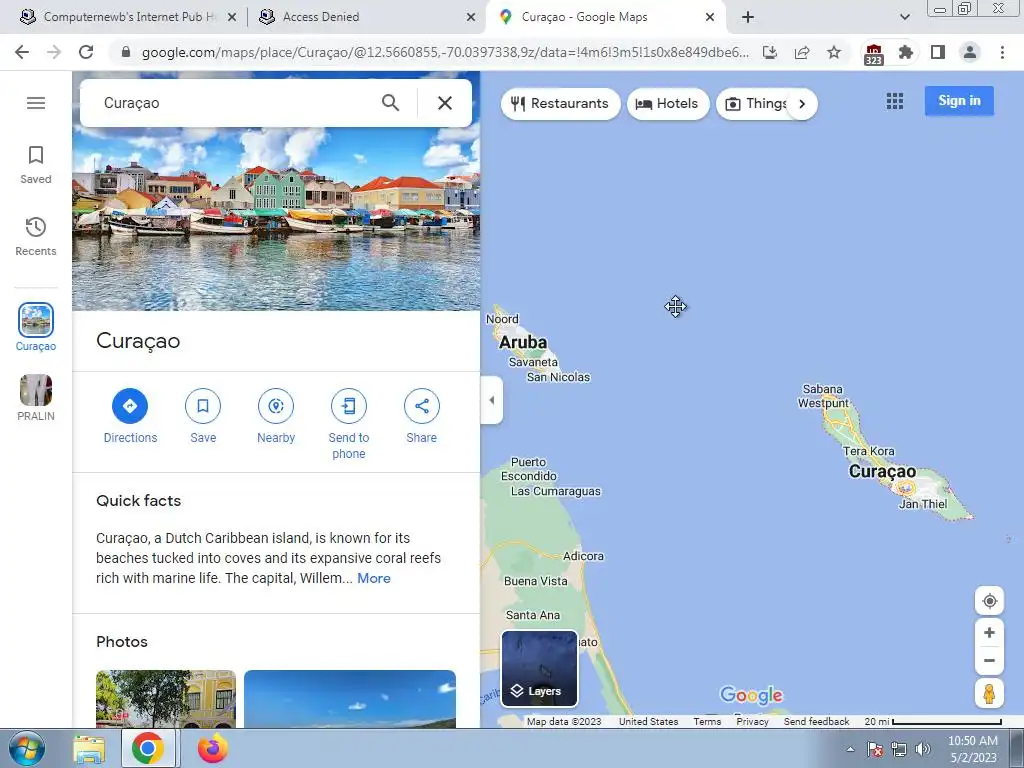Screen dimensions: 1024x768
Task: Open Saved places in sidebar
Action: pos(36,165)
